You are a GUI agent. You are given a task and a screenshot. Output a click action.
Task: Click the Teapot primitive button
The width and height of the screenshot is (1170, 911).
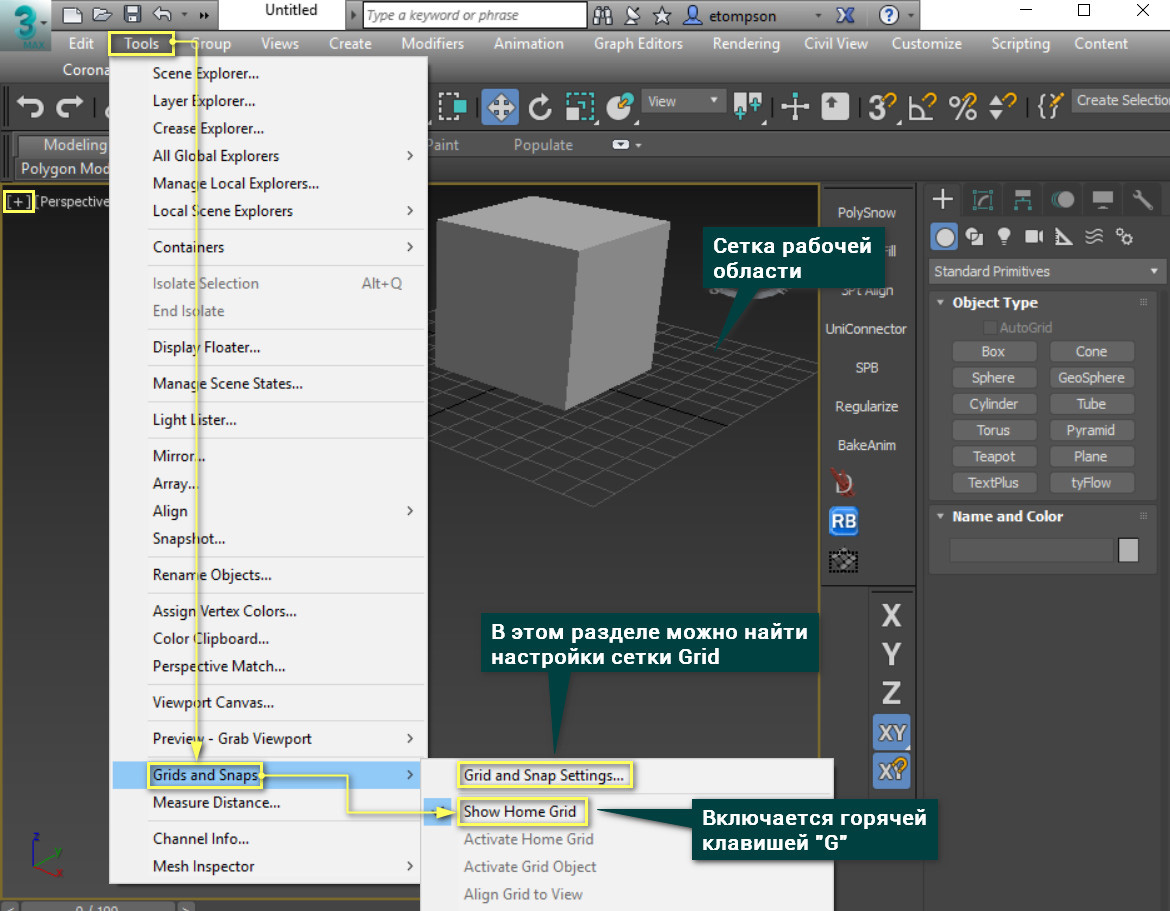pos(993,456)
